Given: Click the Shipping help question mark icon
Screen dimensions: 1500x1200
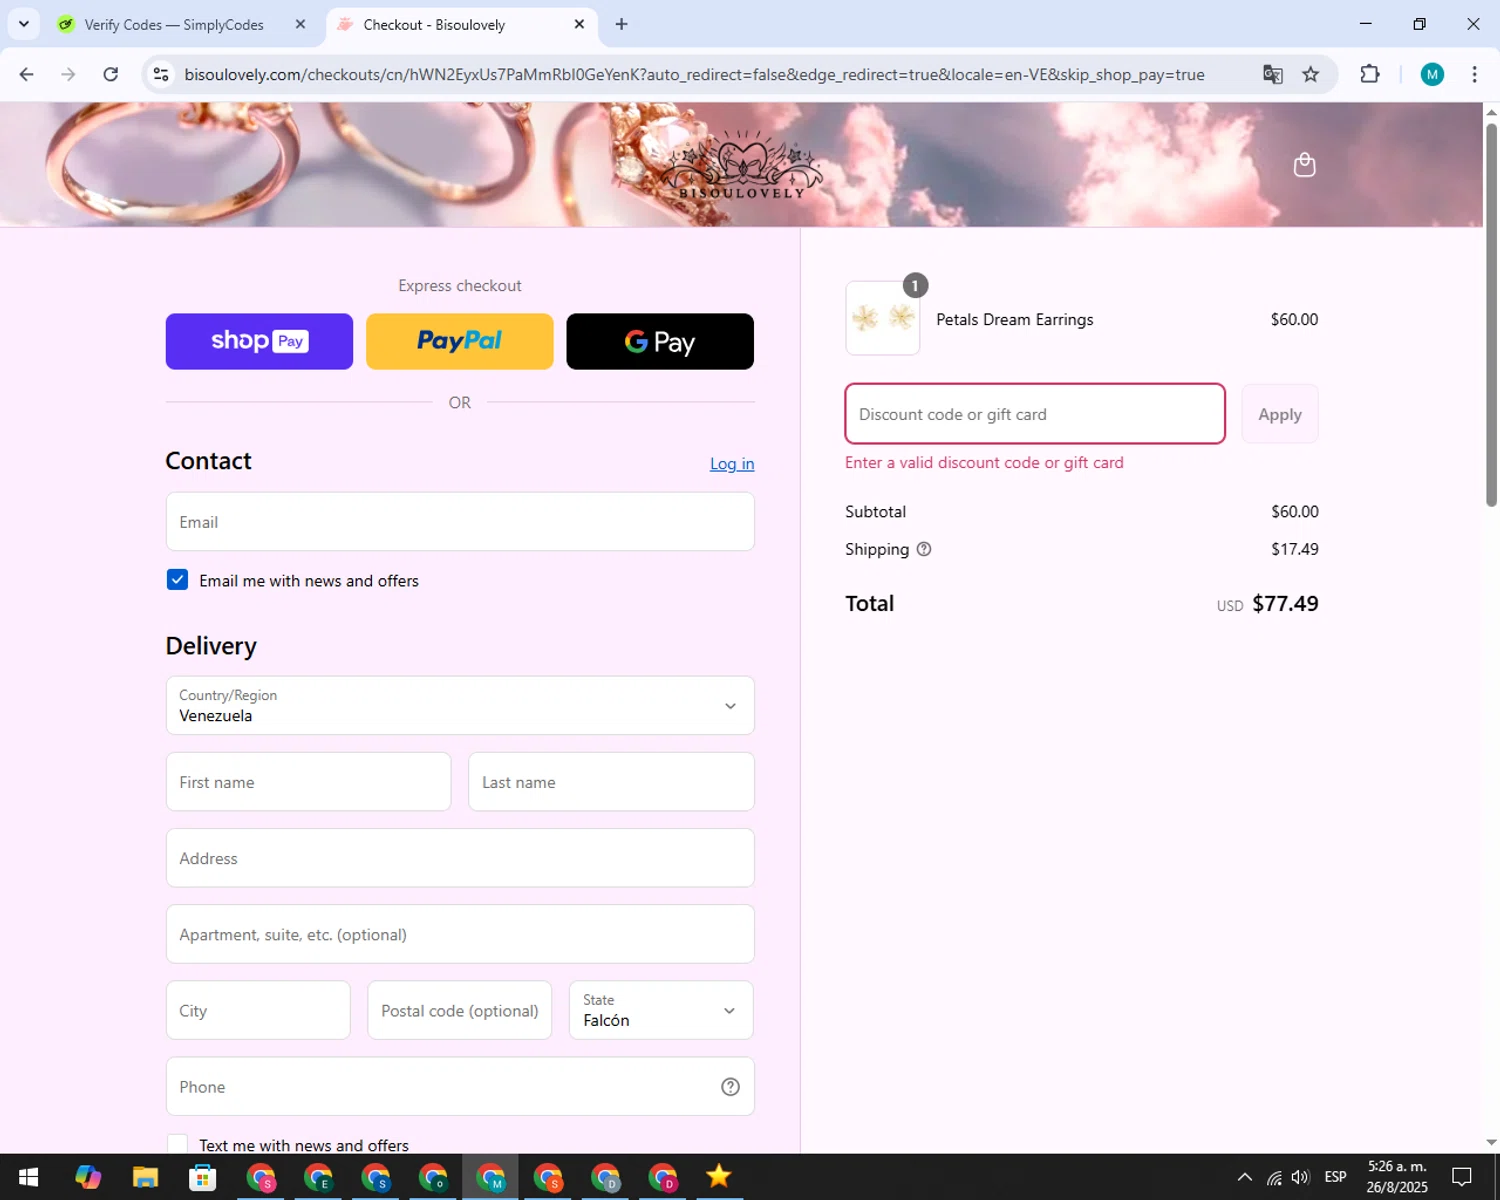Looking at the screenshot, I should point(924,549).
